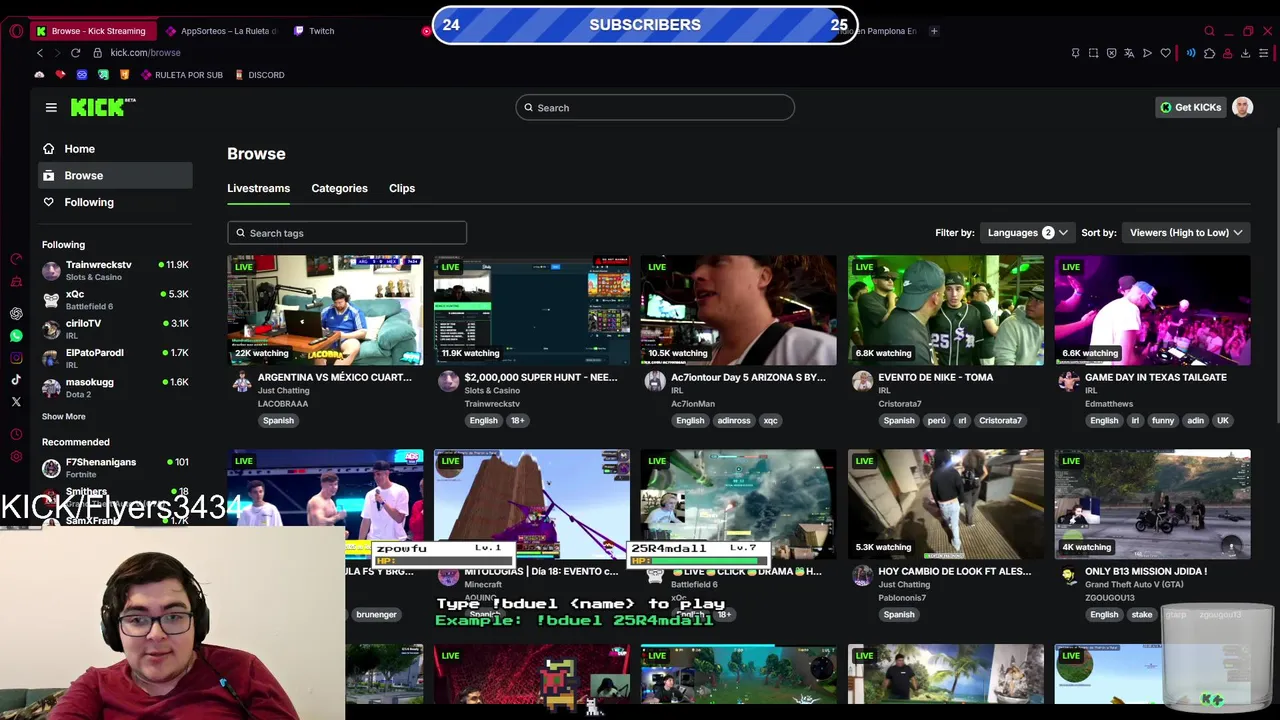The width and height of the screenshot is (1280, 720).
Task: Click the heart bookmark icon in toolbar
Action: click(1165, 53)
